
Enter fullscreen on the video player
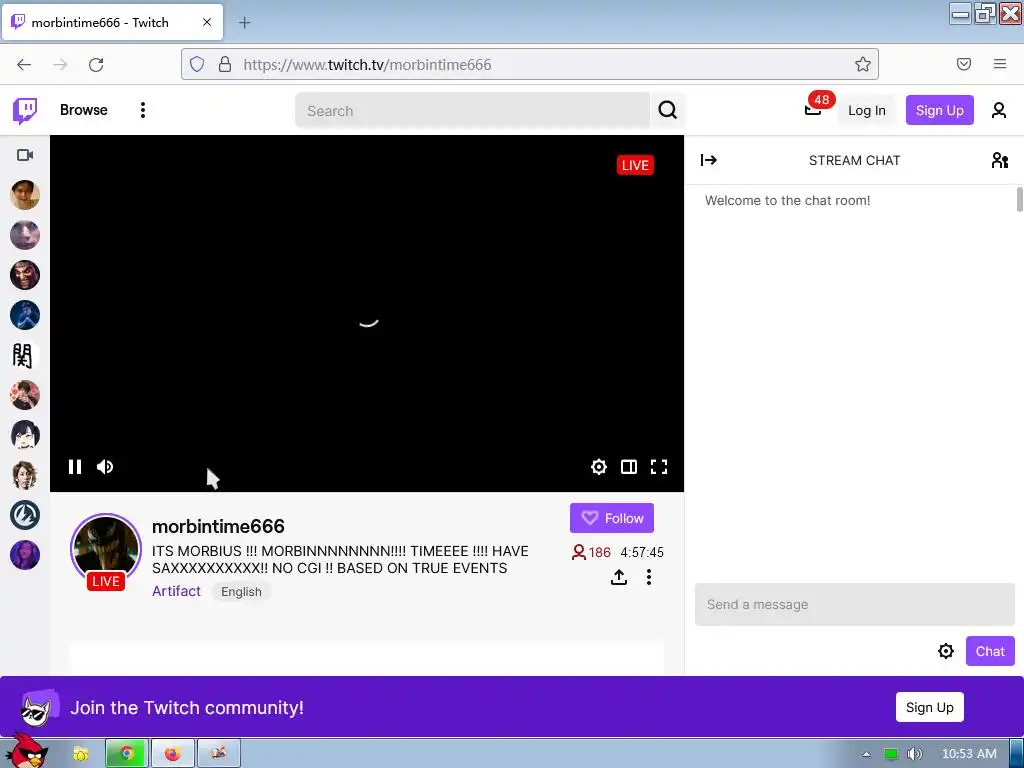click(x=659, y=466)
